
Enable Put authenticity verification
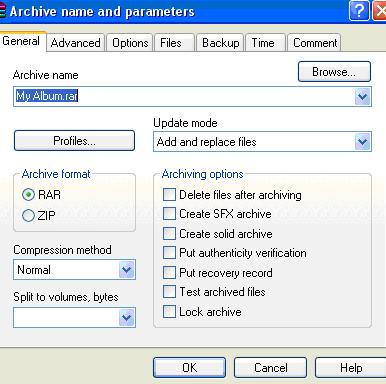pyautogui.click(x=169, y=253)
